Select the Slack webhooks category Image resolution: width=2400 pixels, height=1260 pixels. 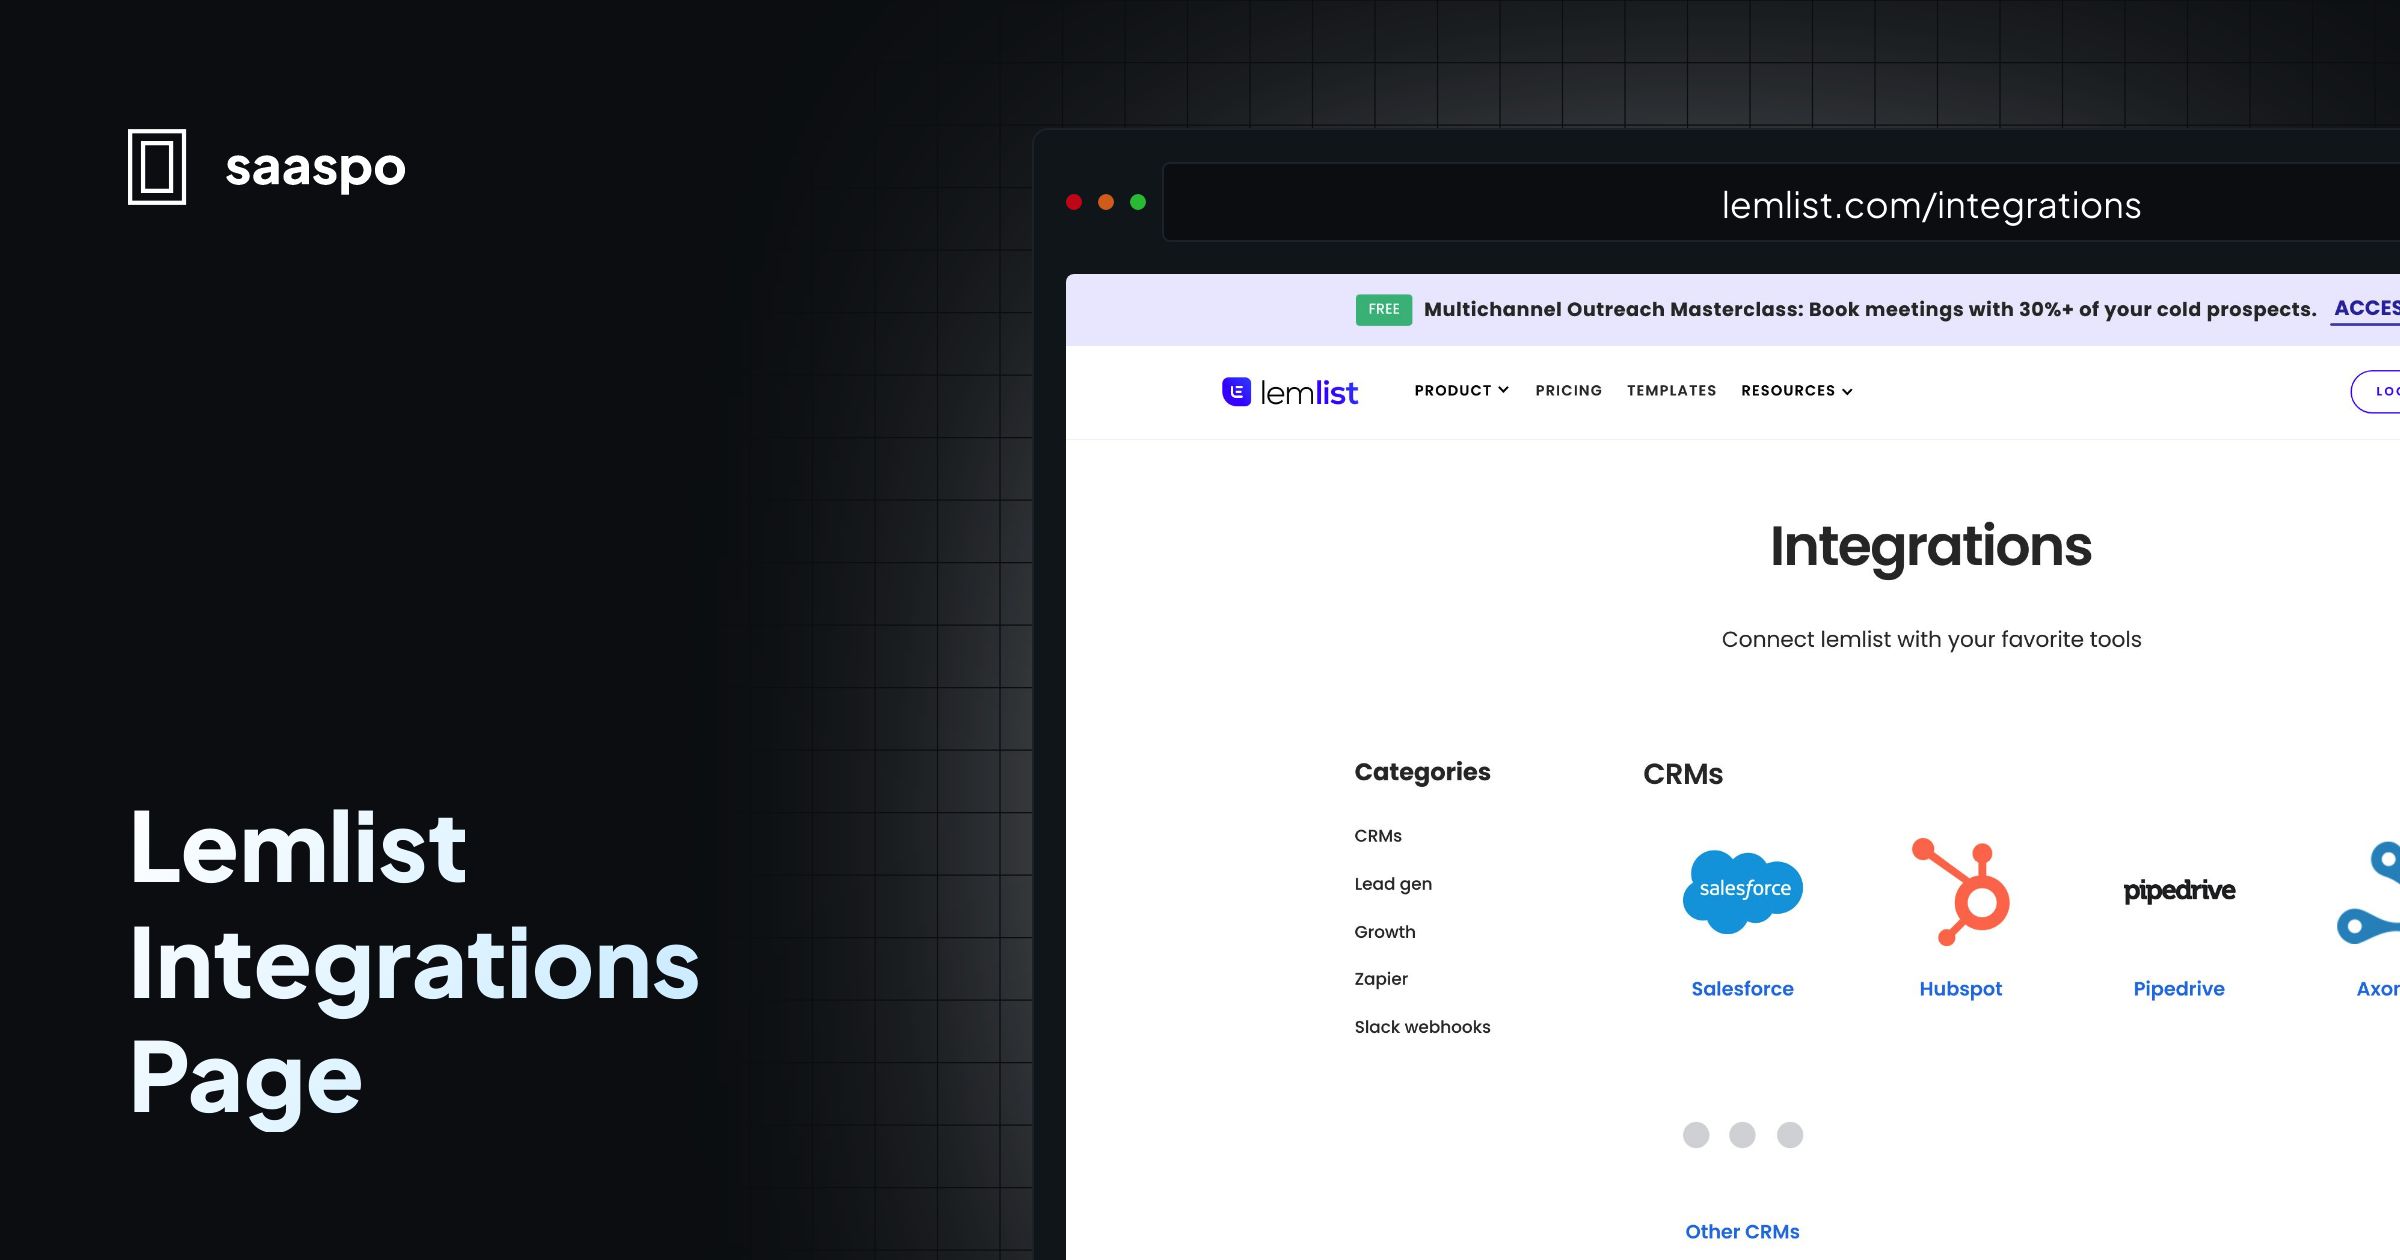click(1422, 1027)
